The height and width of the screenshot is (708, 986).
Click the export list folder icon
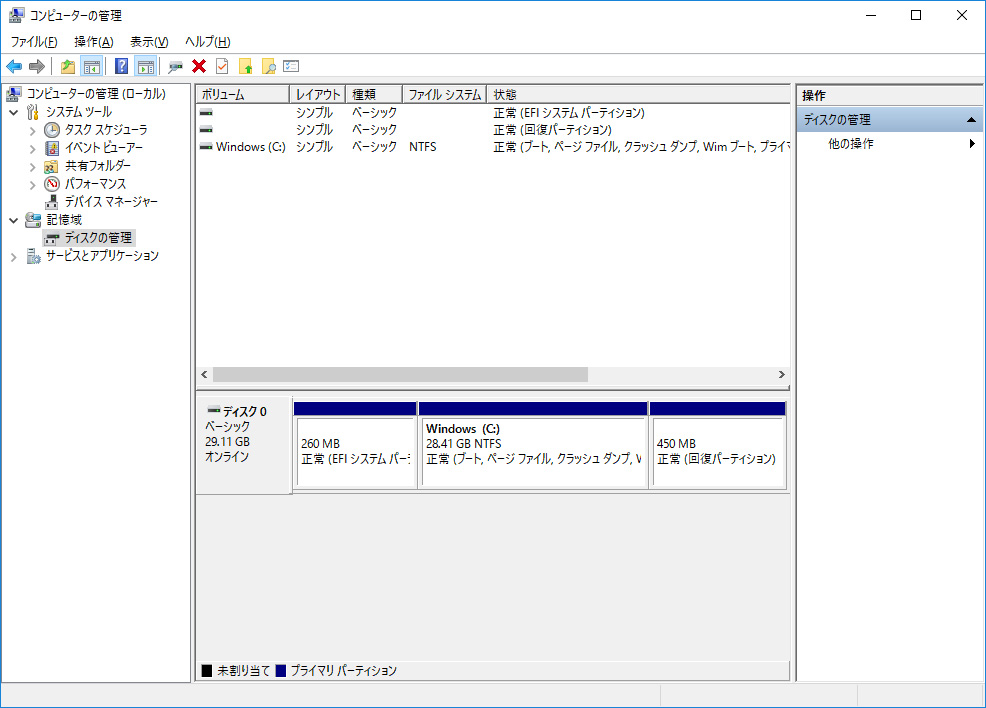(245, 66)
